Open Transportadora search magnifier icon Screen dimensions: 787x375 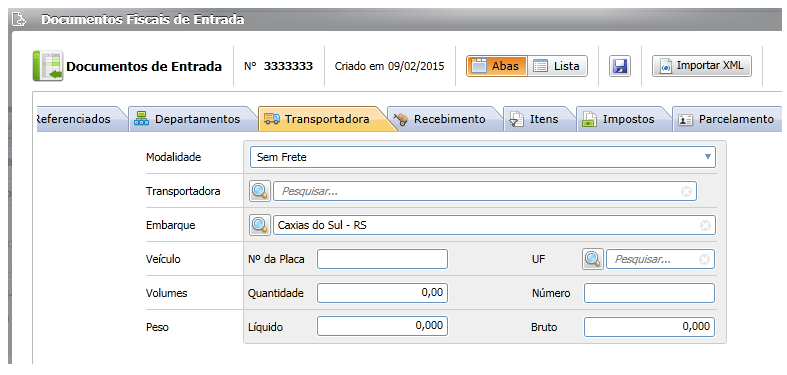coord(259,191)
